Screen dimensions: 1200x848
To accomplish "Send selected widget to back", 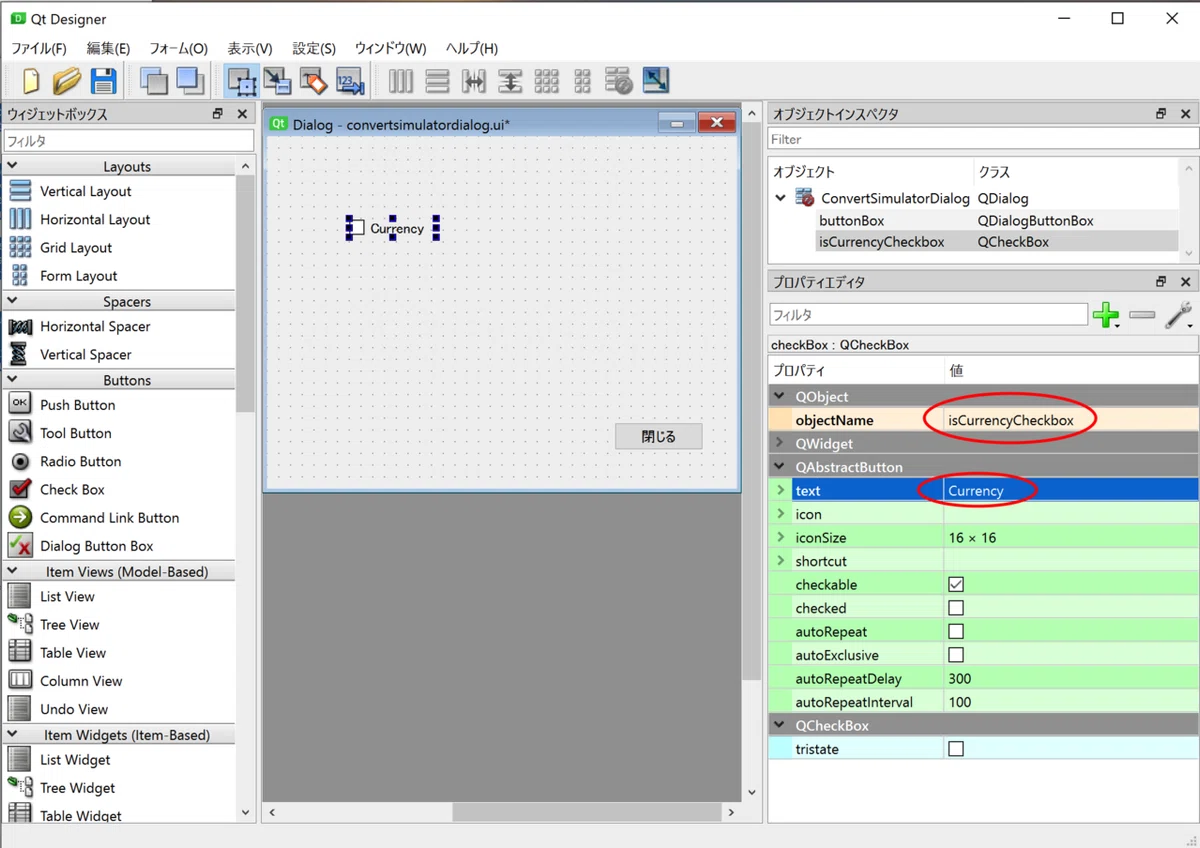I will click(154, 81).
